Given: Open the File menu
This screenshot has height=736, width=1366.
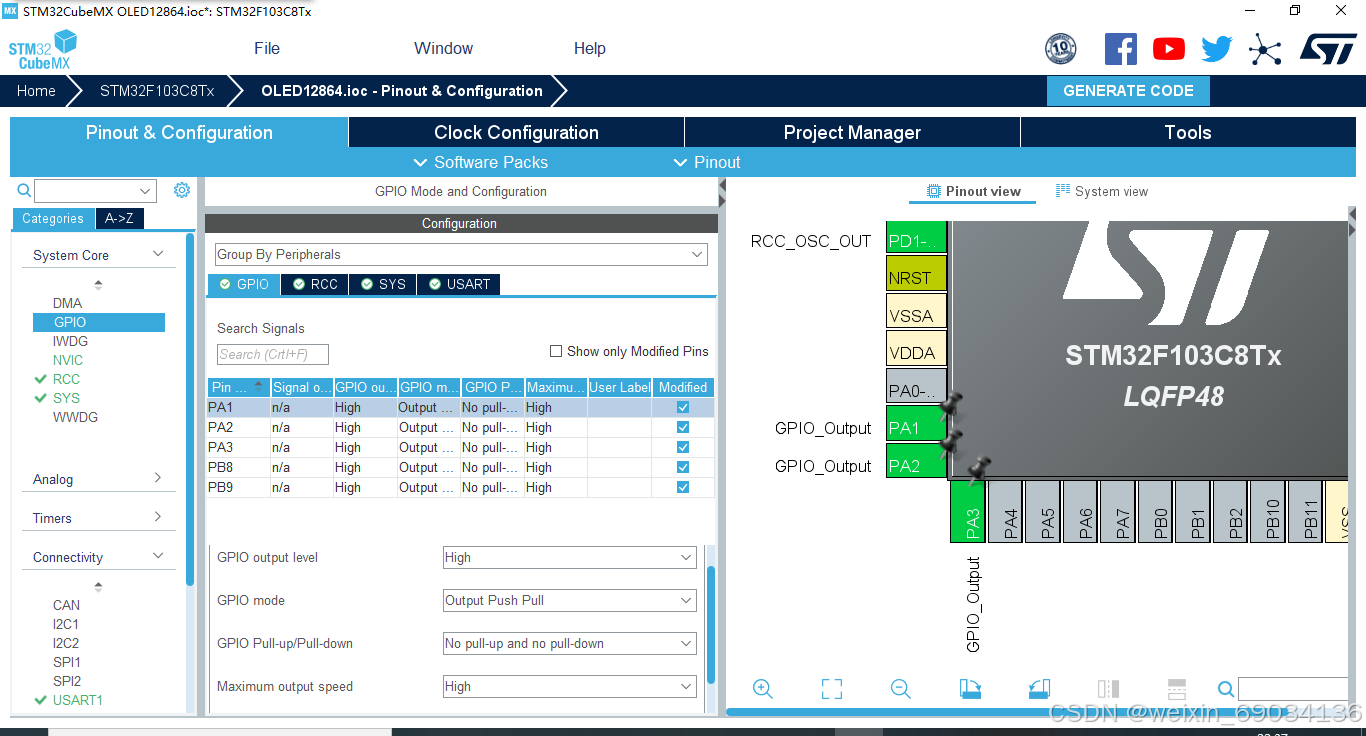Looking at the screenshot, I should point(267,48).
